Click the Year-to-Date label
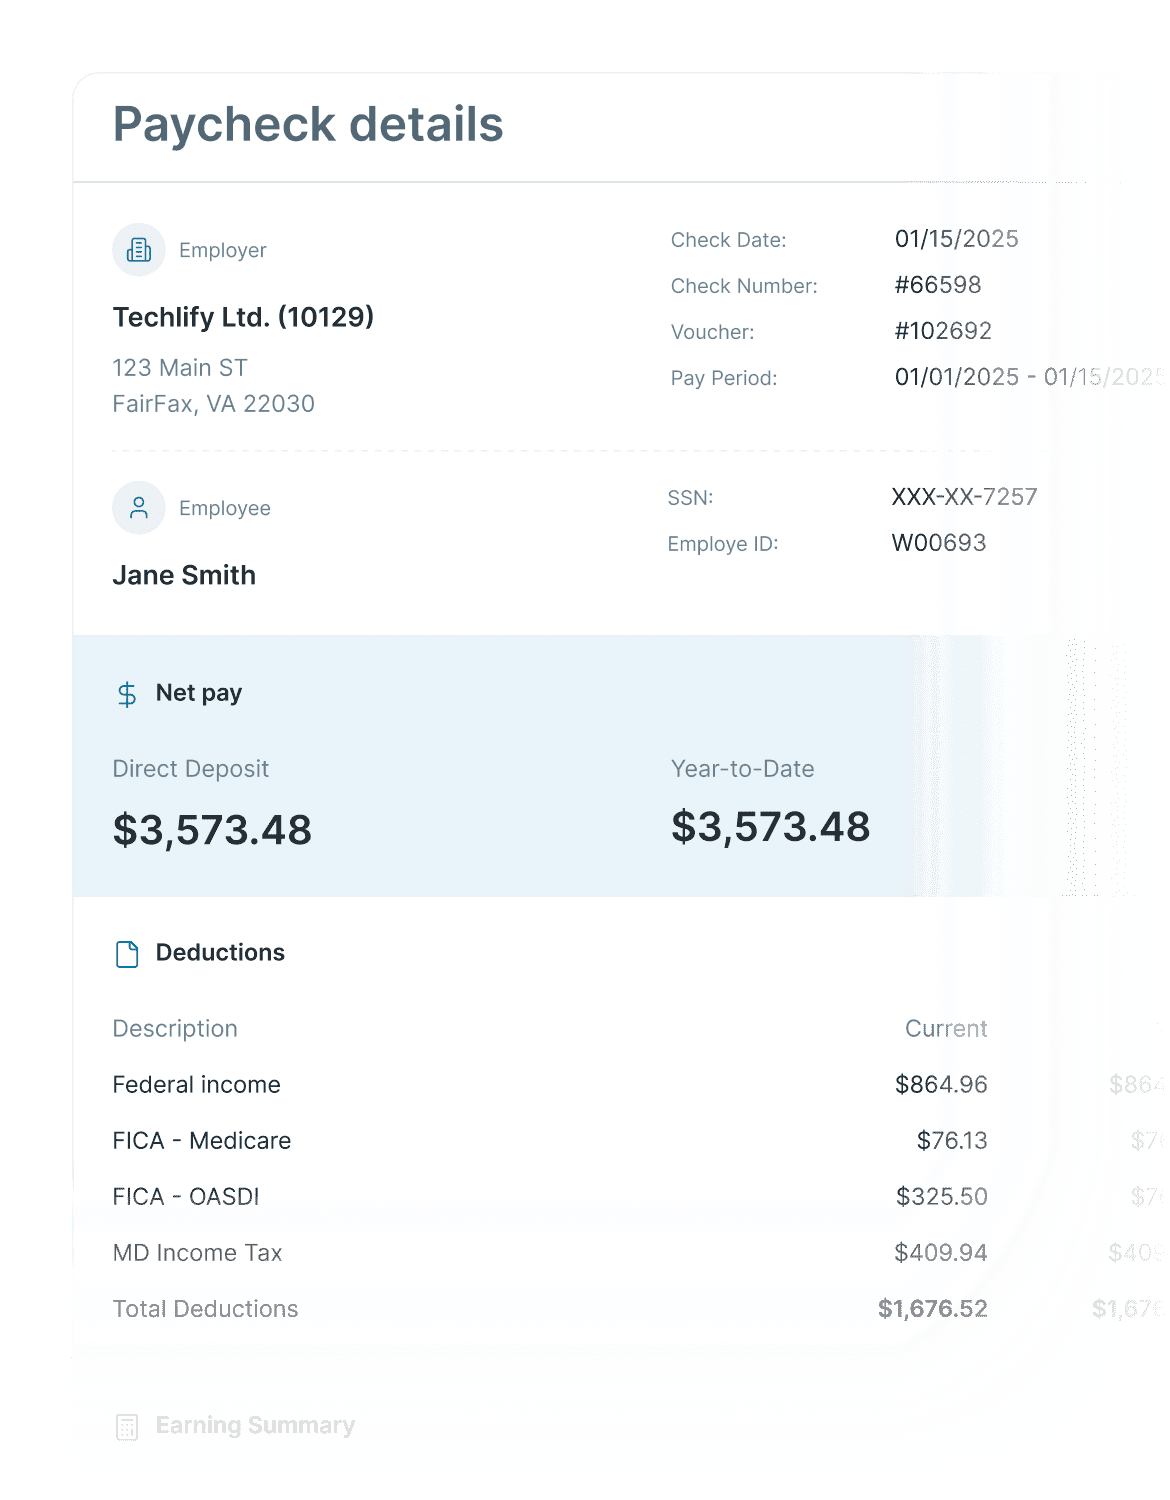The image size is (1170, 1500). [743, 769]
